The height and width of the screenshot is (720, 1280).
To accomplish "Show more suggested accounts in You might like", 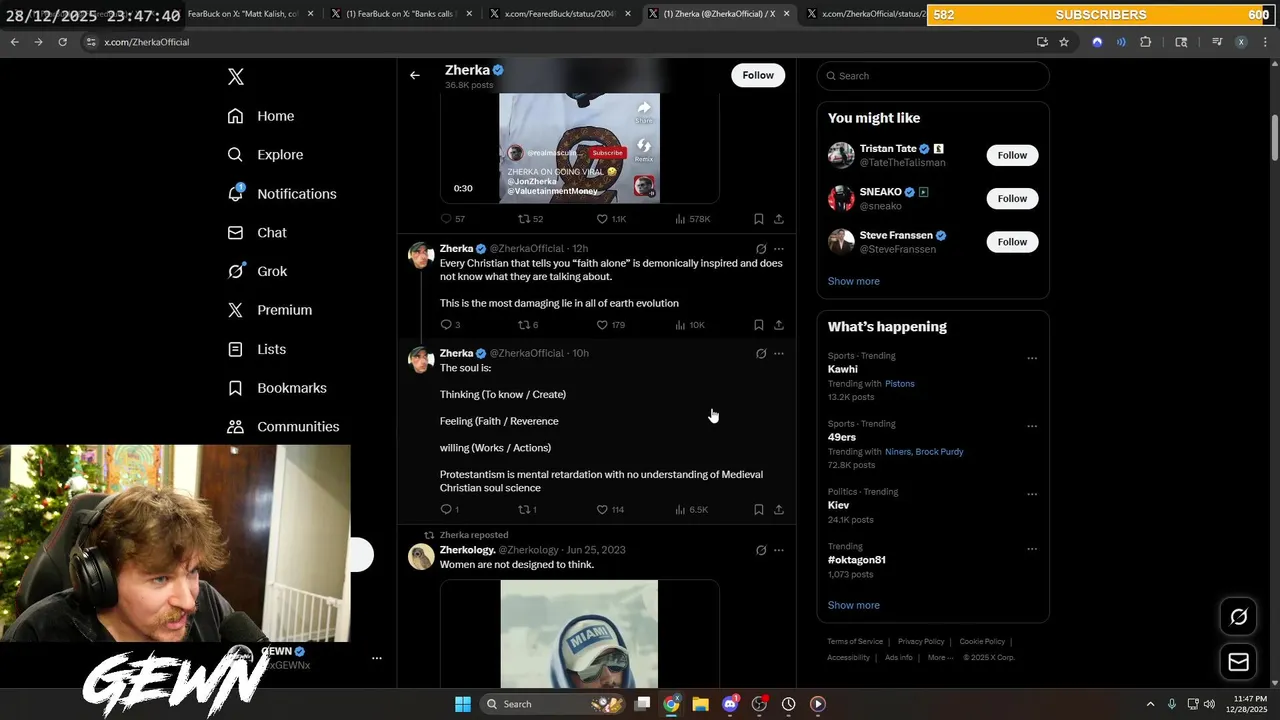I will click(854, 281).
